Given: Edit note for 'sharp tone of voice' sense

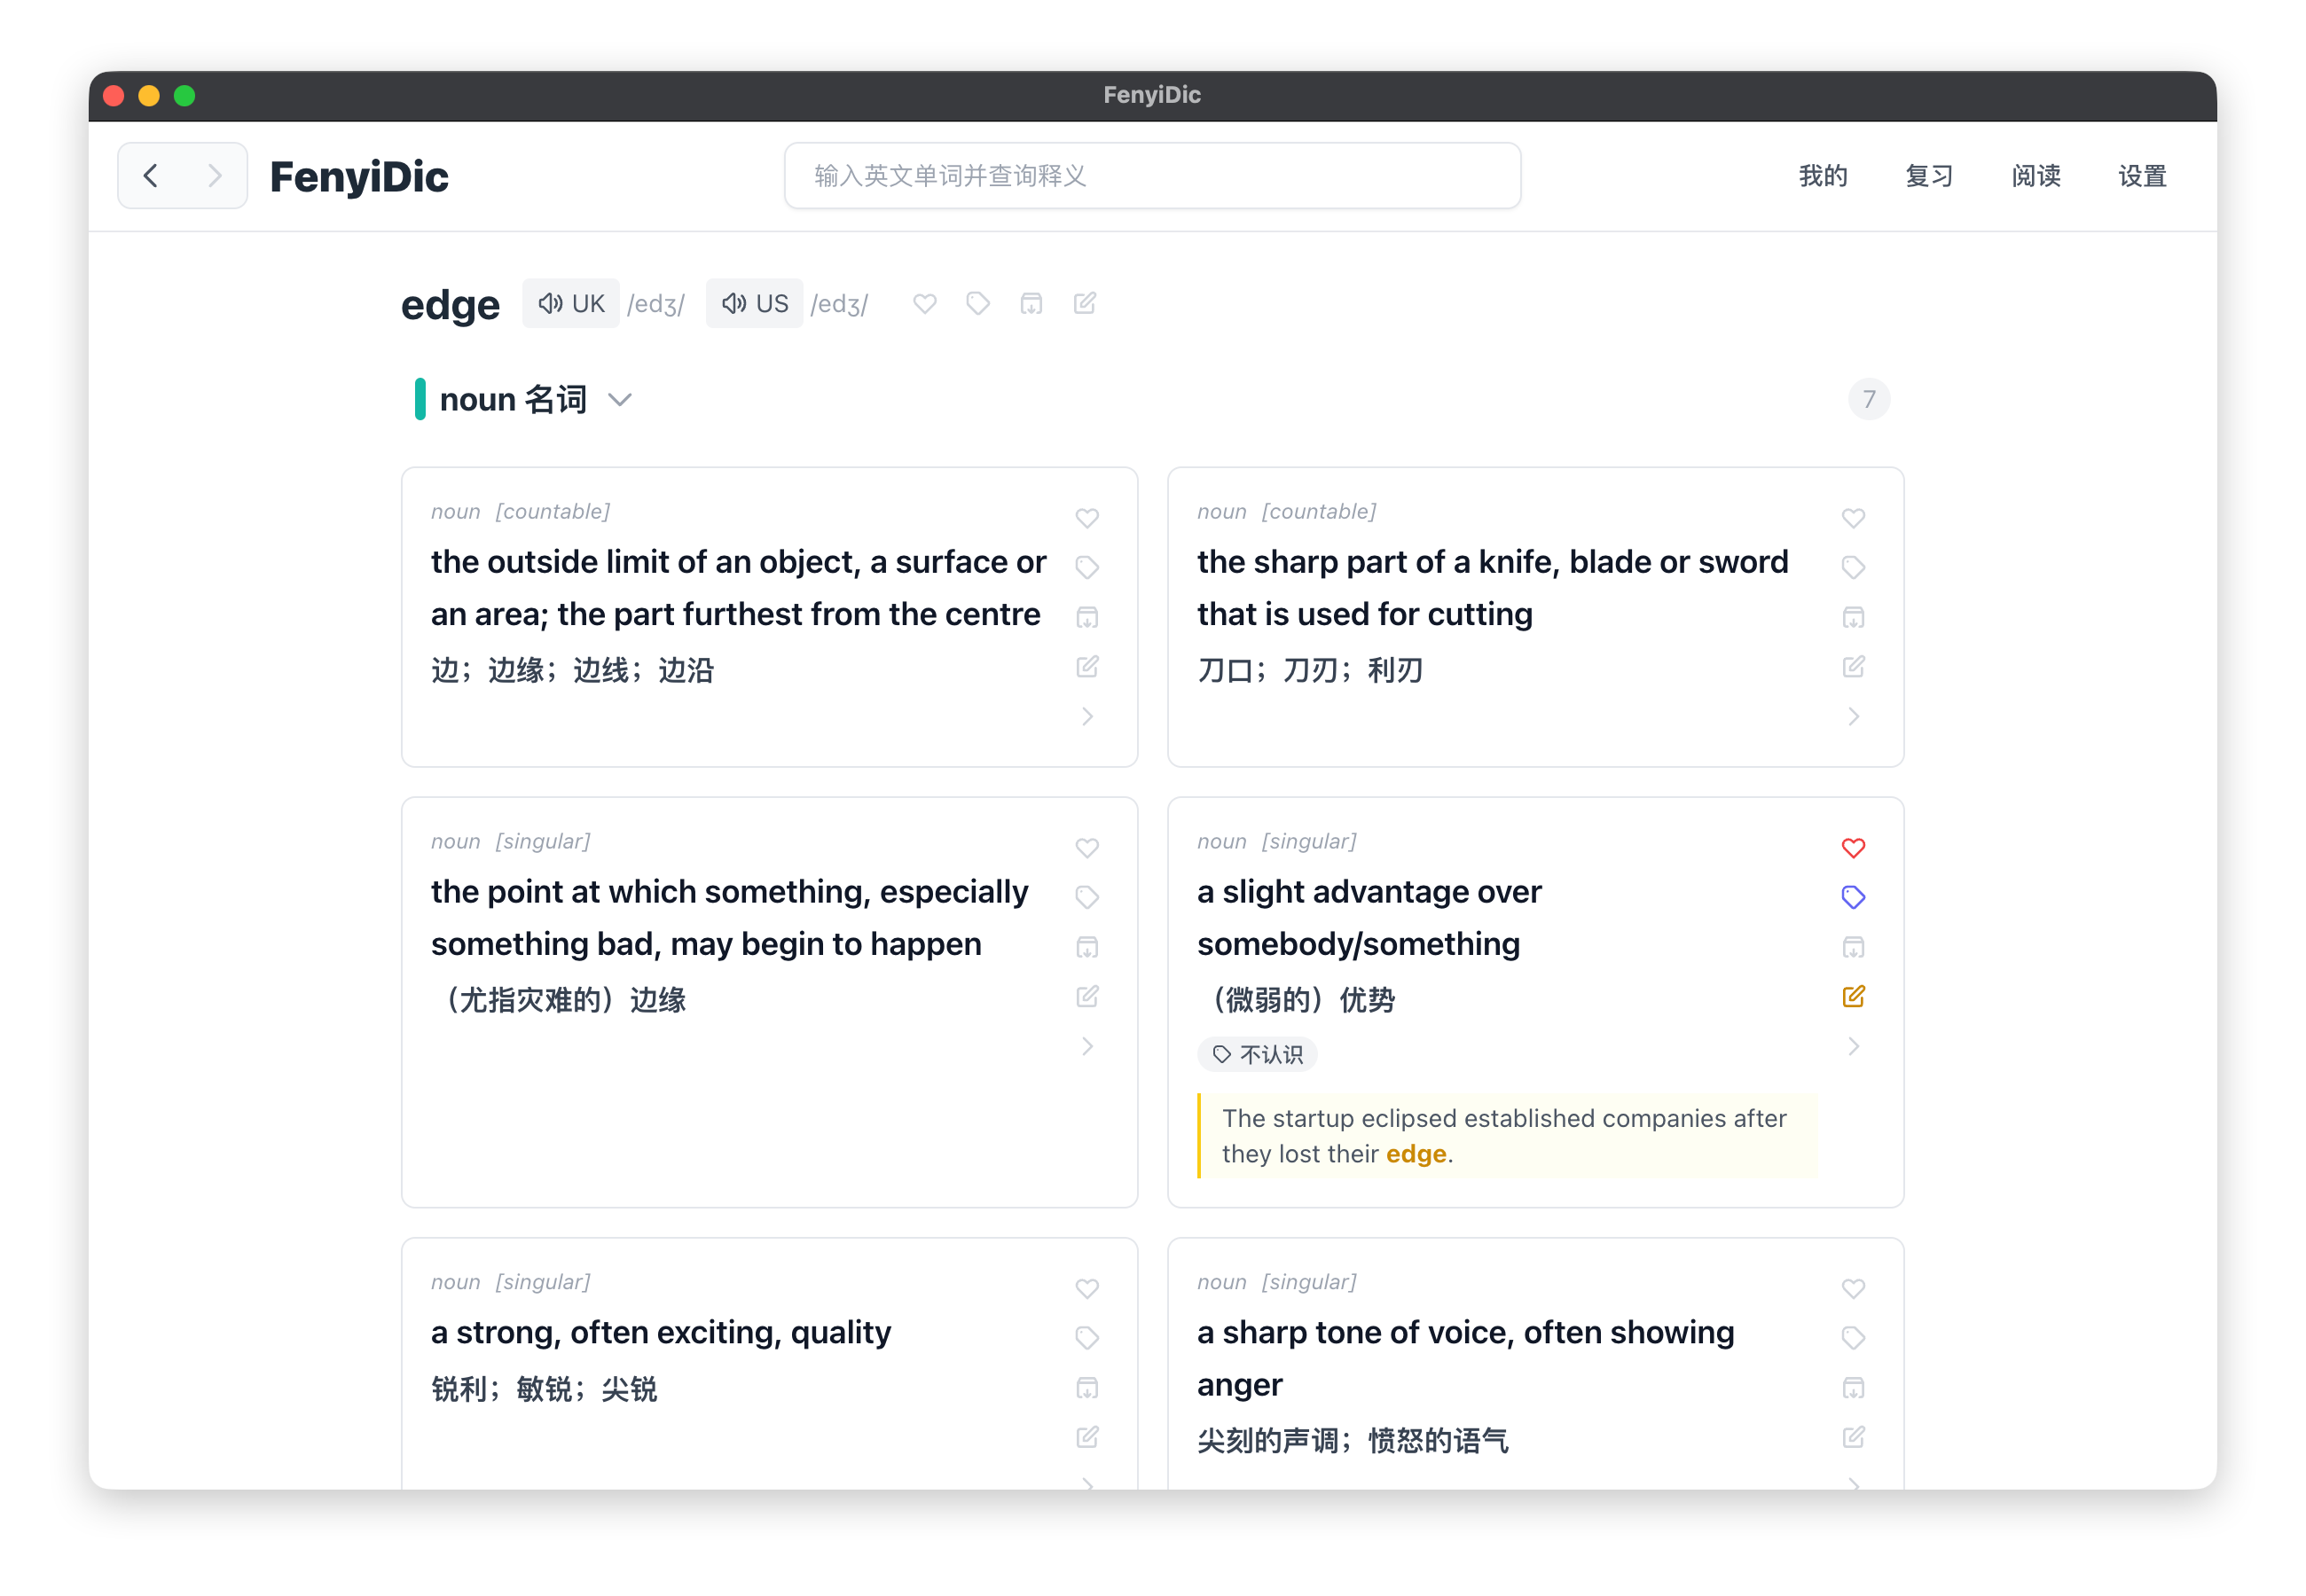Looking at the screenshot, I should click(x=1853, y=1438).
